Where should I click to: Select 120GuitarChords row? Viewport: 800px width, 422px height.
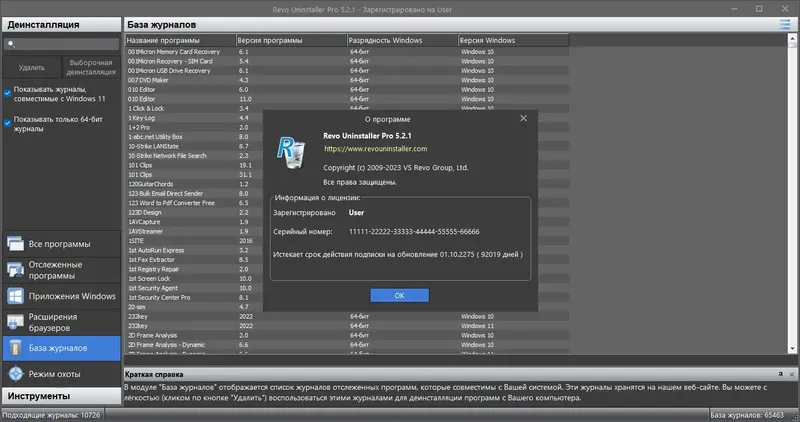[x=194, y=184]
